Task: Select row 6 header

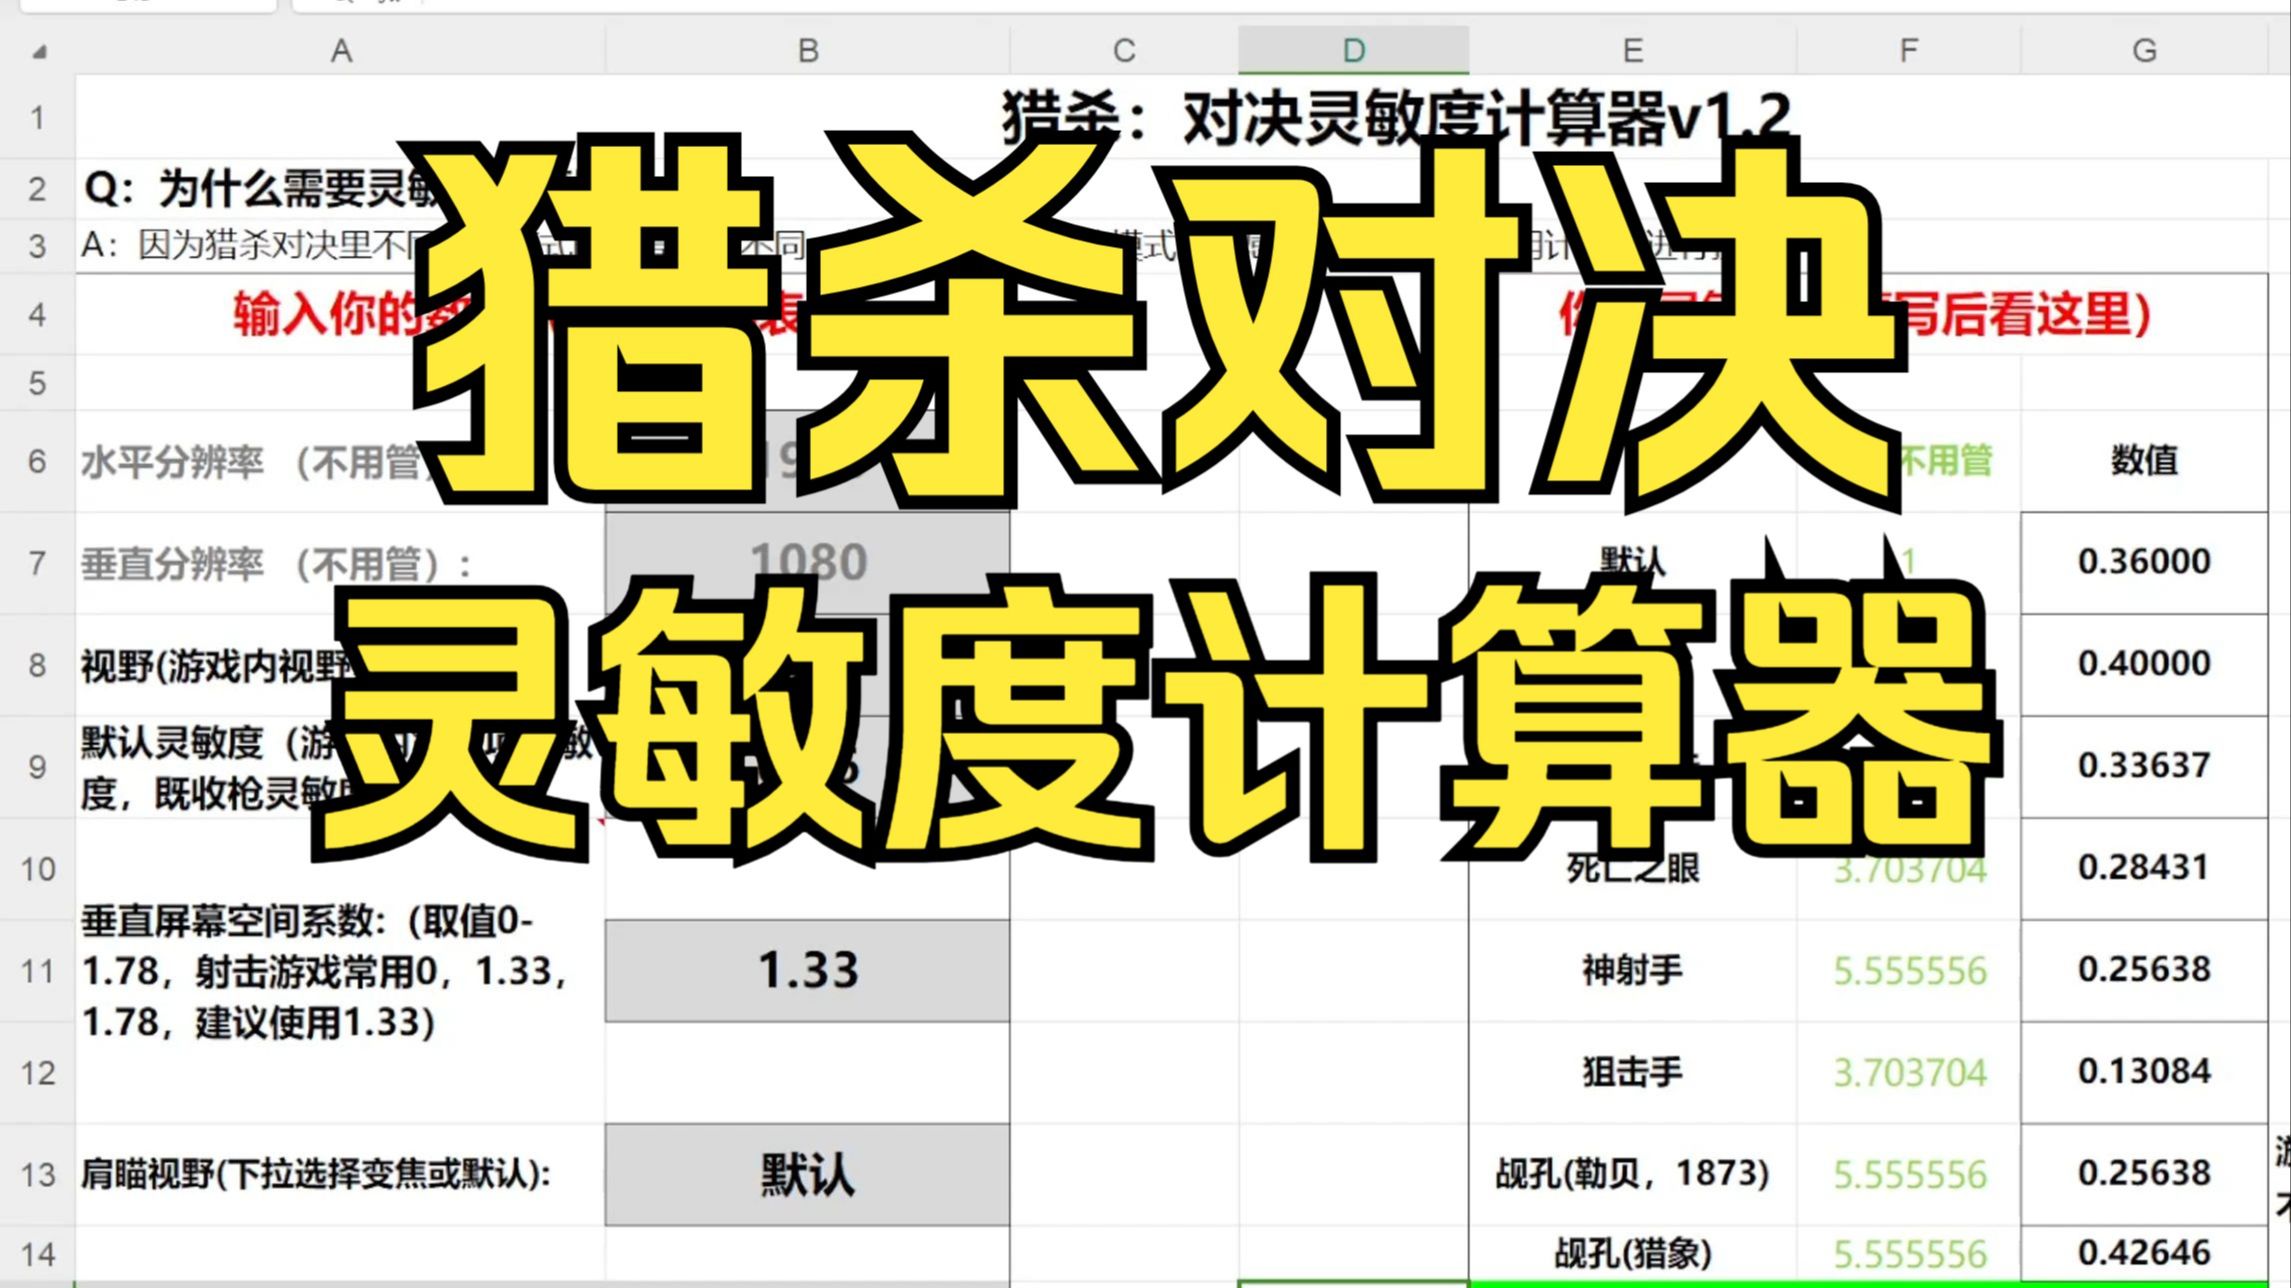Action: (38, 461)
